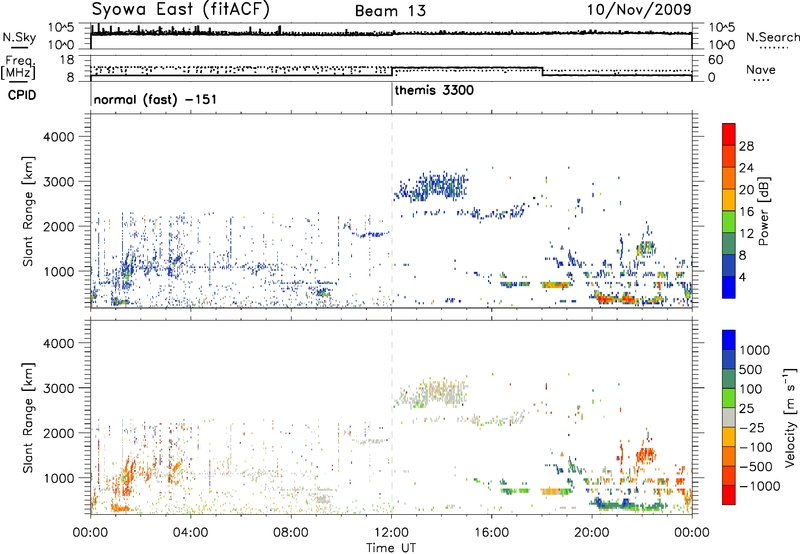Click the 'Syowa East (fitACF)' title

coord(180,9)
